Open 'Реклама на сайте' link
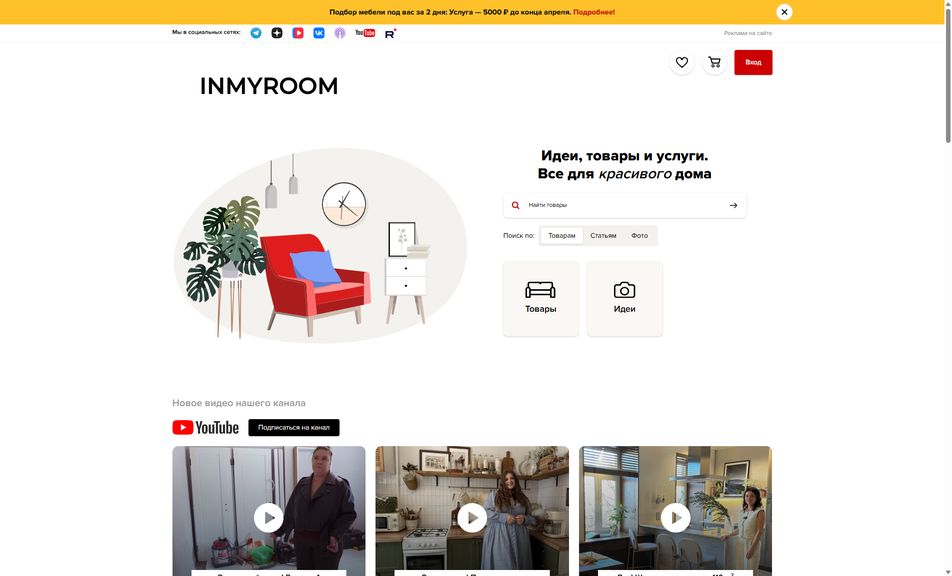This screenshot has width=952, height=576. (x=748, y=33)
